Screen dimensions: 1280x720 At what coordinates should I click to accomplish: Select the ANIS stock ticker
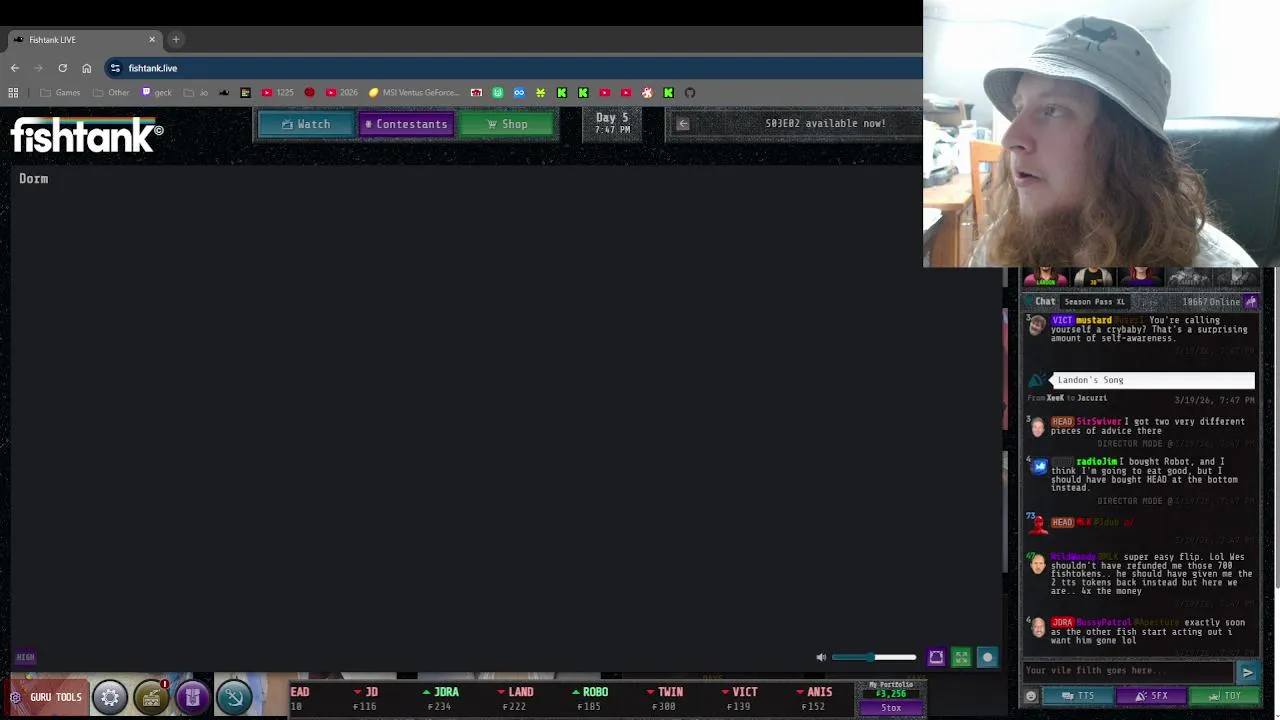pos(814,698)
